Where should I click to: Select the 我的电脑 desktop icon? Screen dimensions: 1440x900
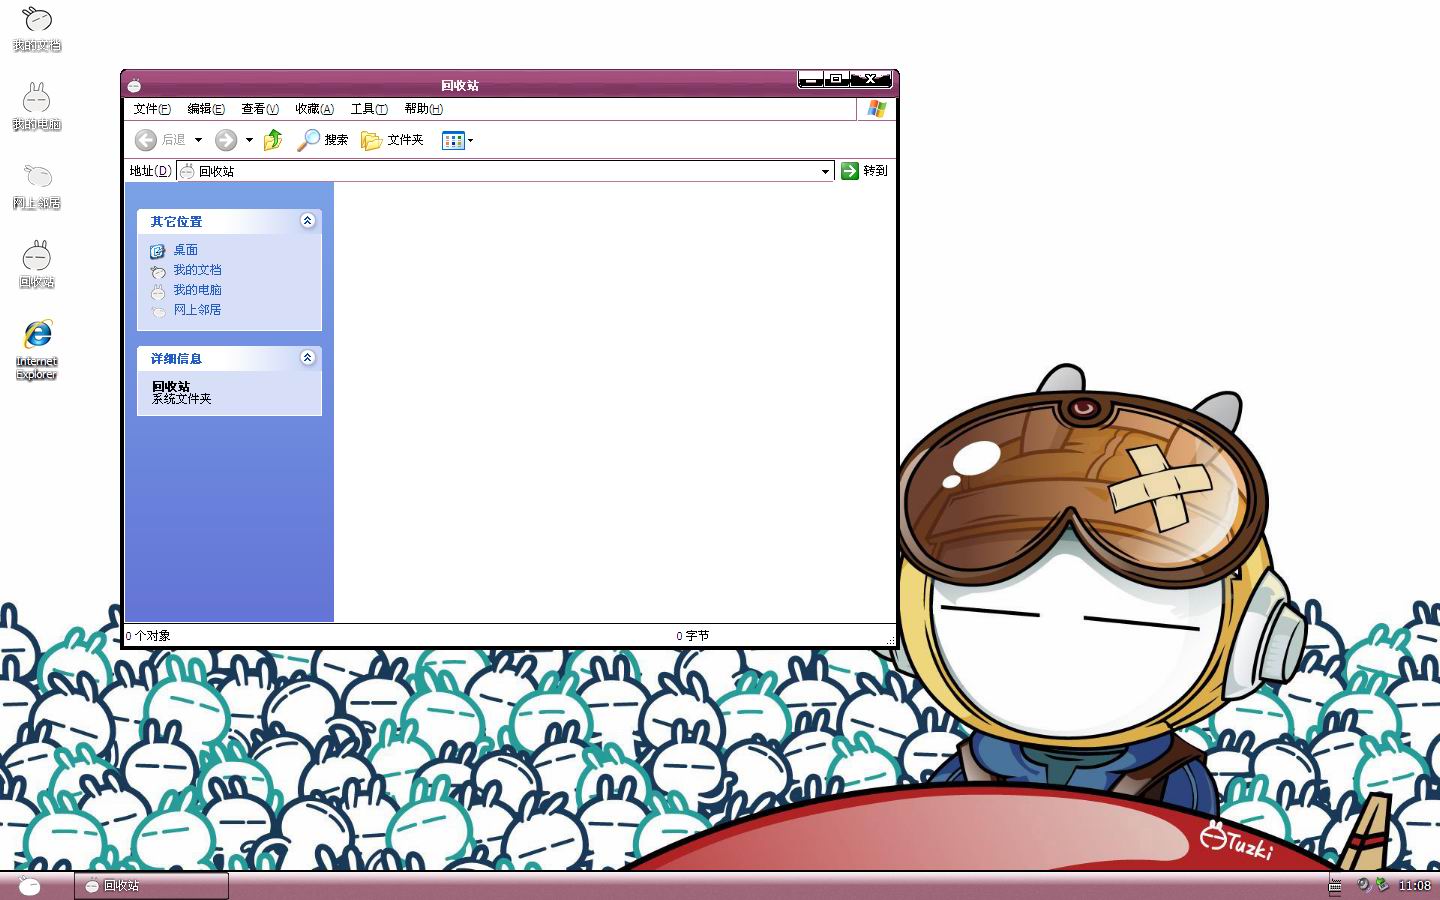click(37, 107)
